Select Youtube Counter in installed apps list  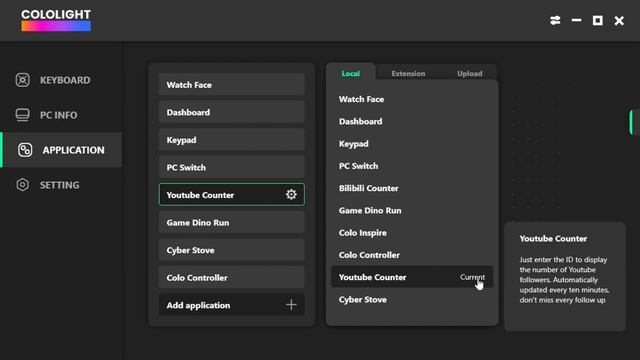click(x=231, y=195)
